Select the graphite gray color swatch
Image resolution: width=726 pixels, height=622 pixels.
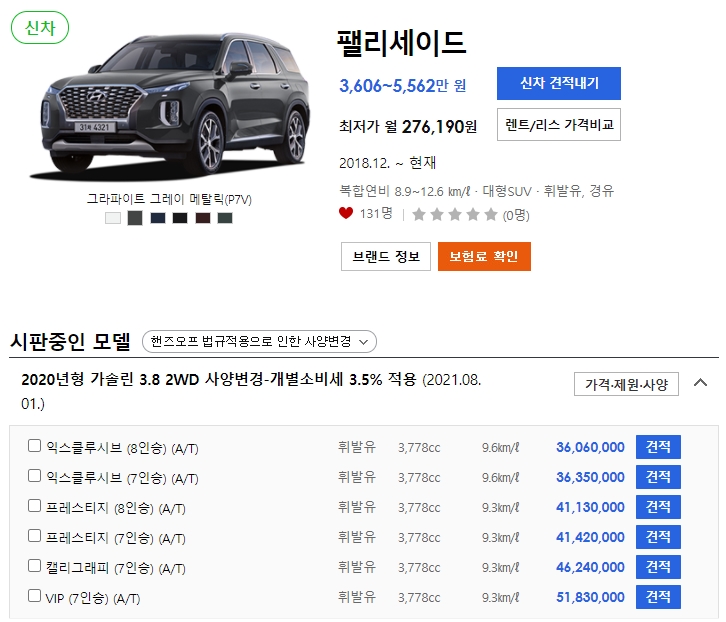coord(135,218)
